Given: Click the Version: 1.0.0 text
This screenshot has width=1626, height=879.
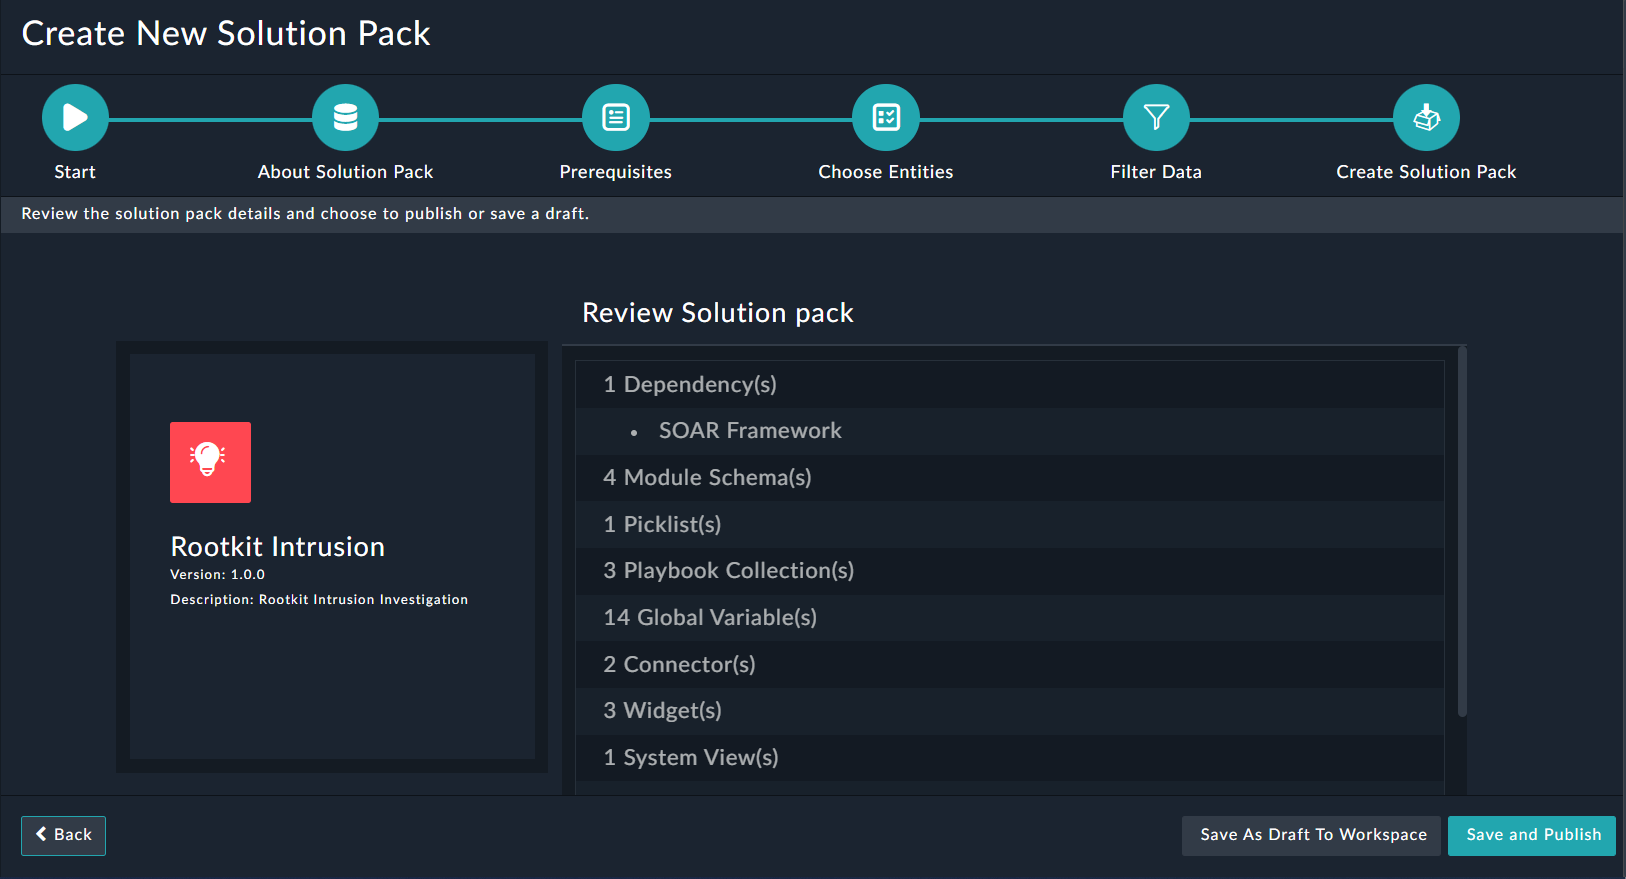Looking at the screenshot, I should coord(217,575).
